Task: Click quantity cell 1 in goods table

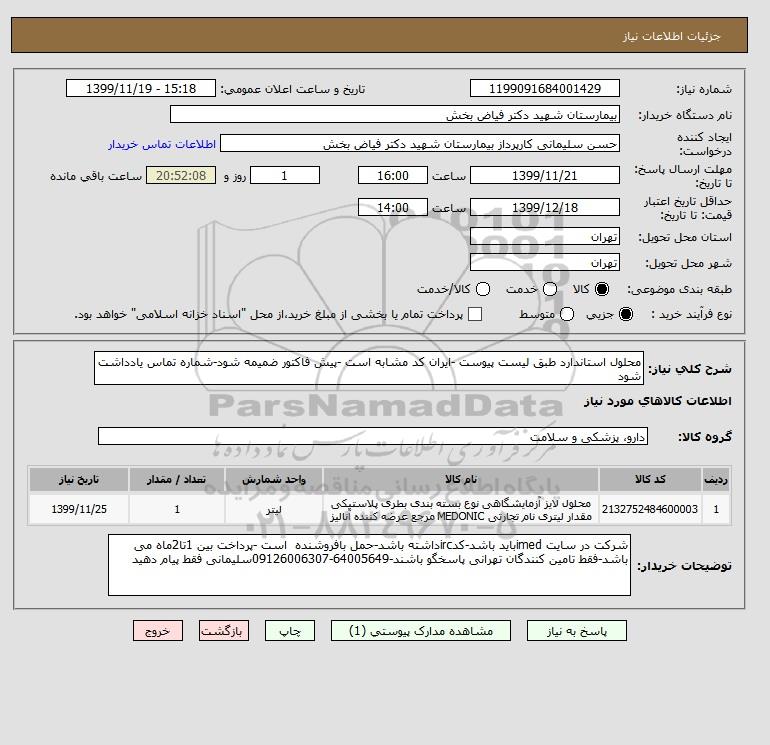Action: 177,509
